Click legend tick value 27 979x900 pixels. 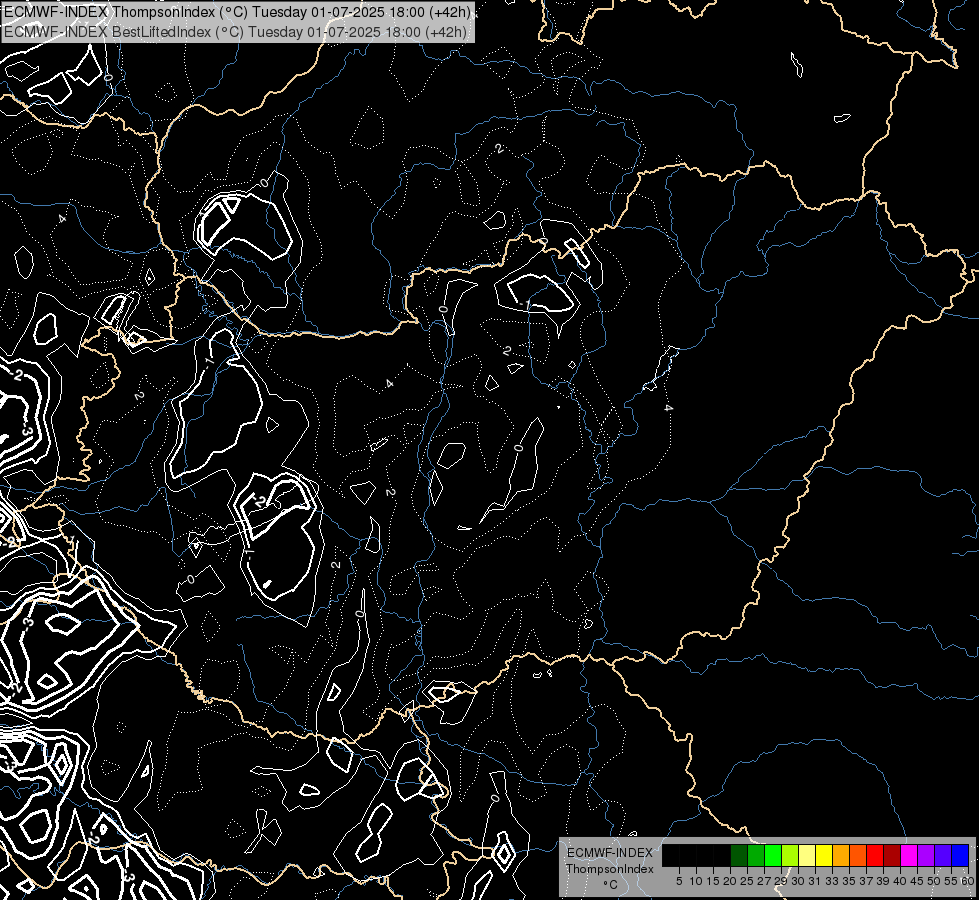(x=764, y=881)
